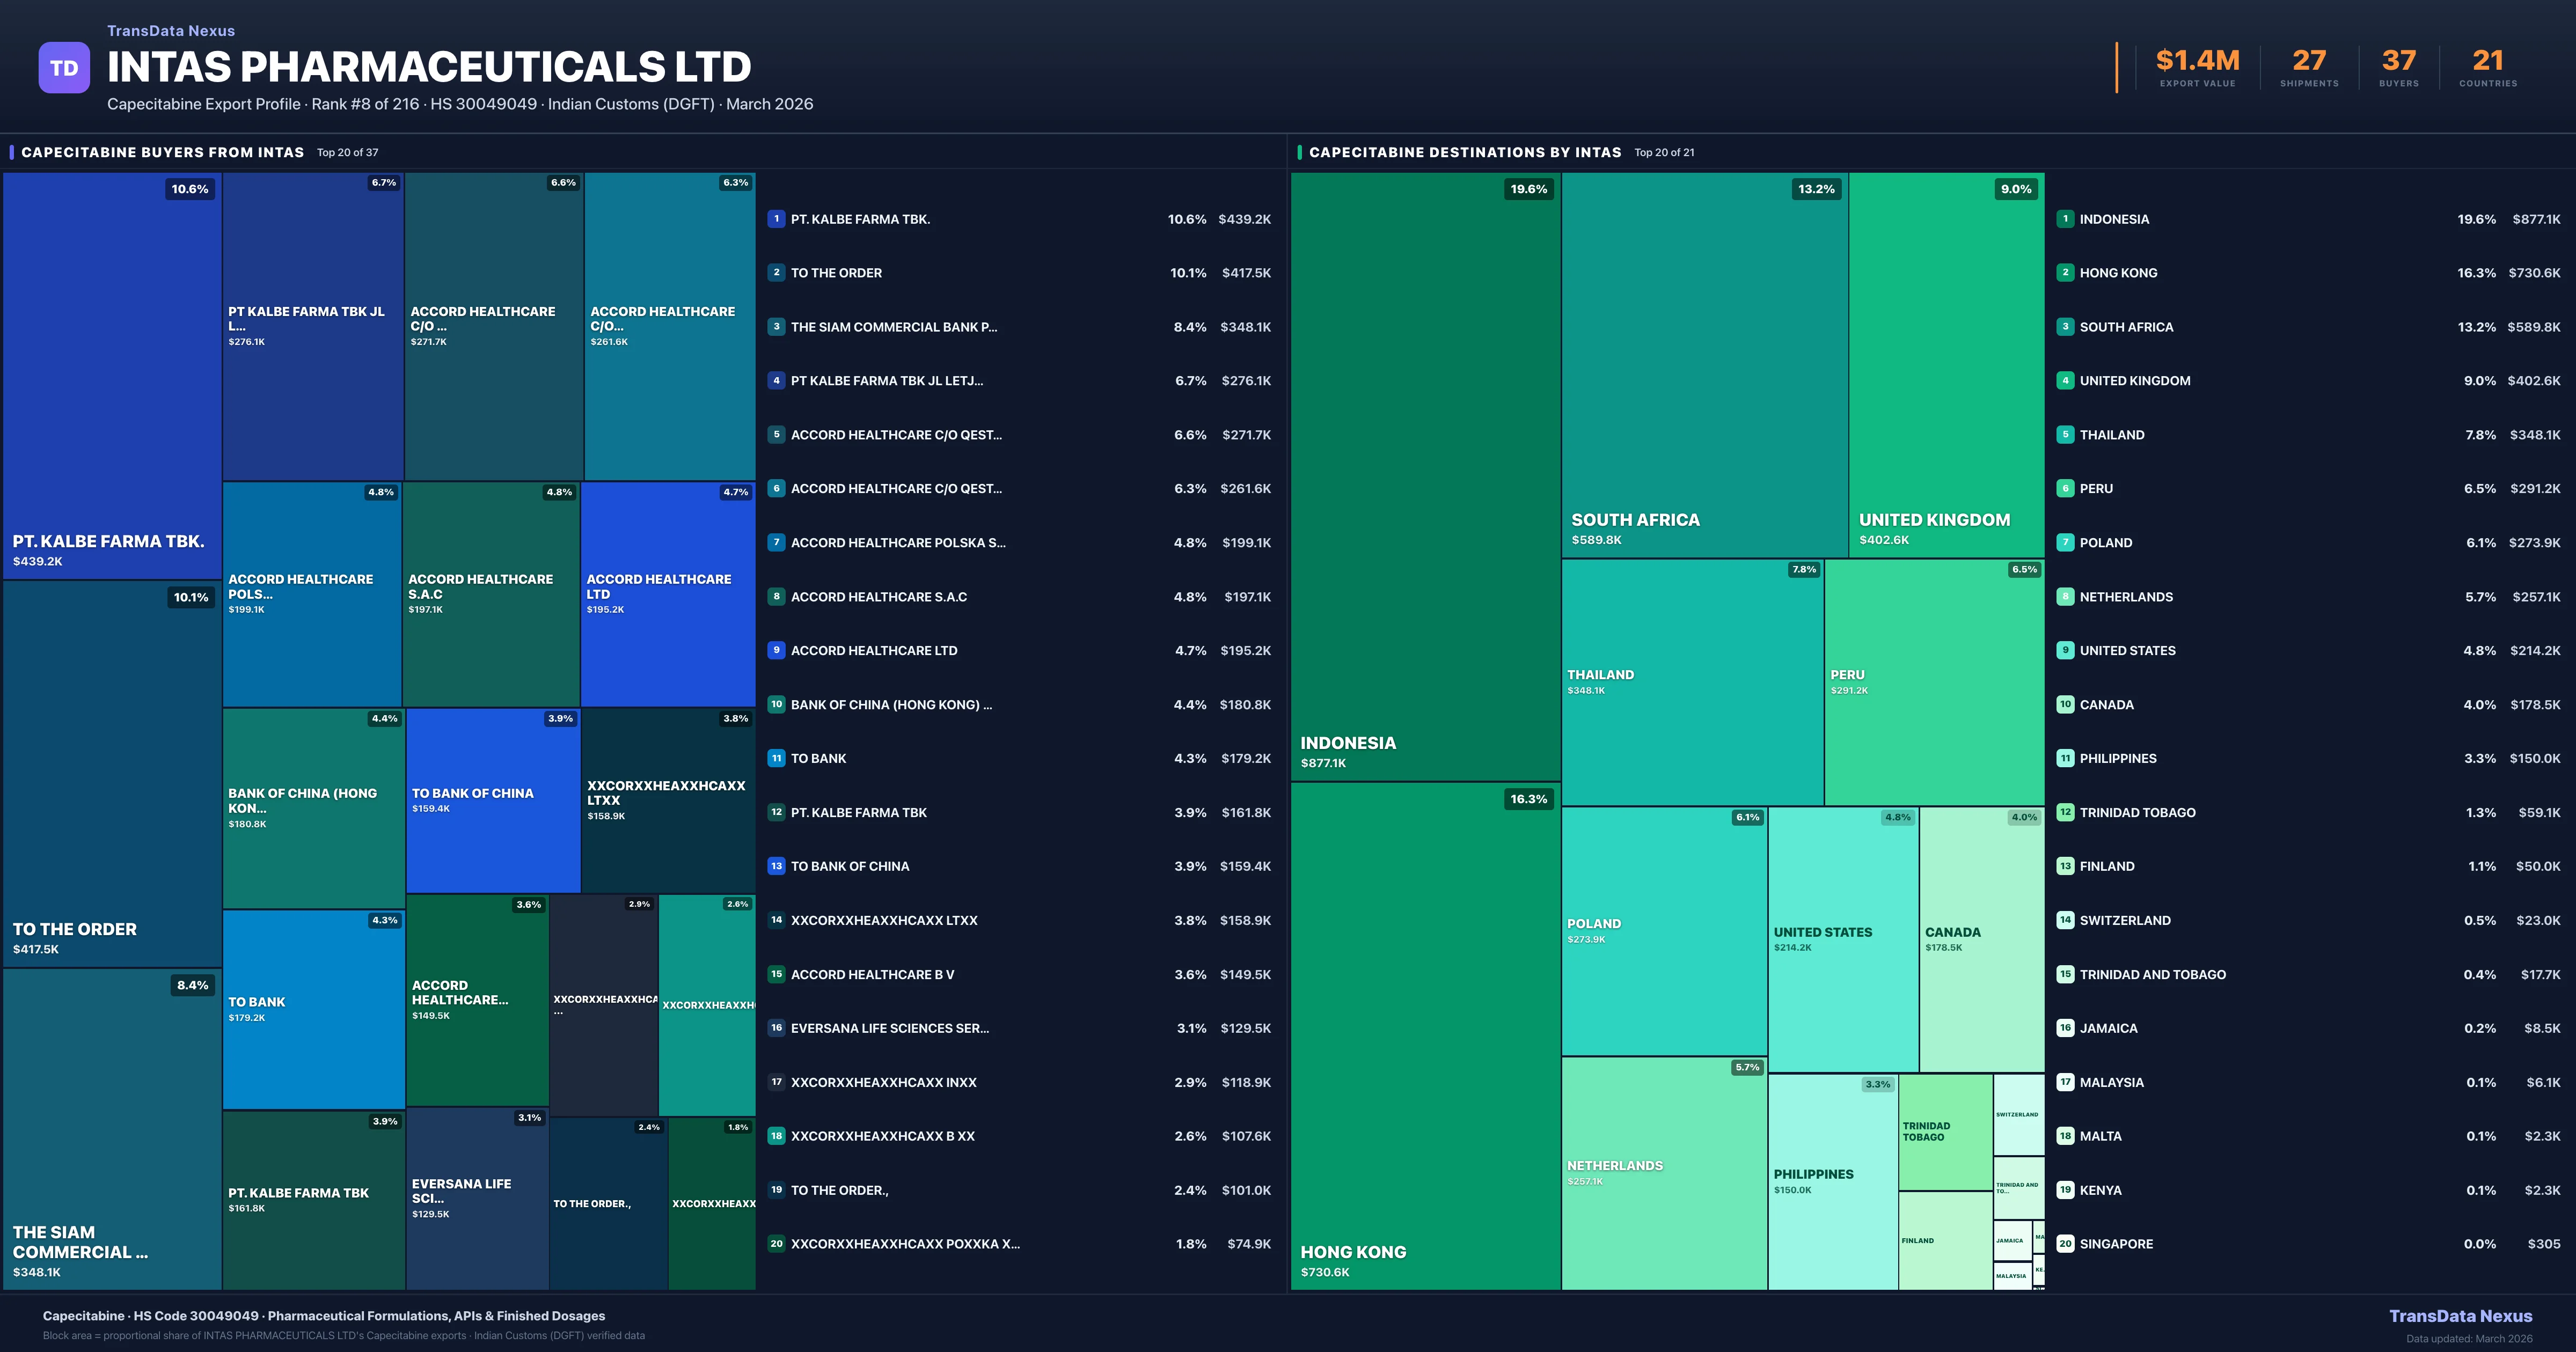This screenshot has width=2576, height=1352.
Task: Click the 19.6% badge on INDONESIA tile
Action: click(x=1528, y=189)
